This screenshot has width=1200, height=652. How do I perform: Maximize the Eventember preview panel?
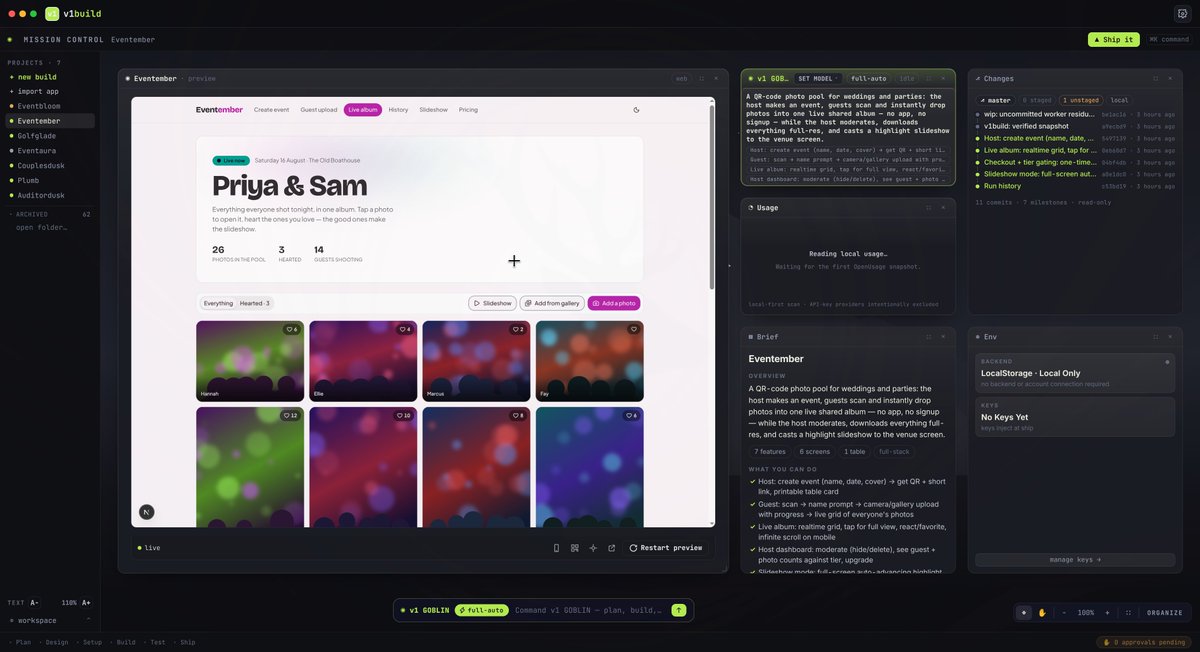[x=702, y=78]
